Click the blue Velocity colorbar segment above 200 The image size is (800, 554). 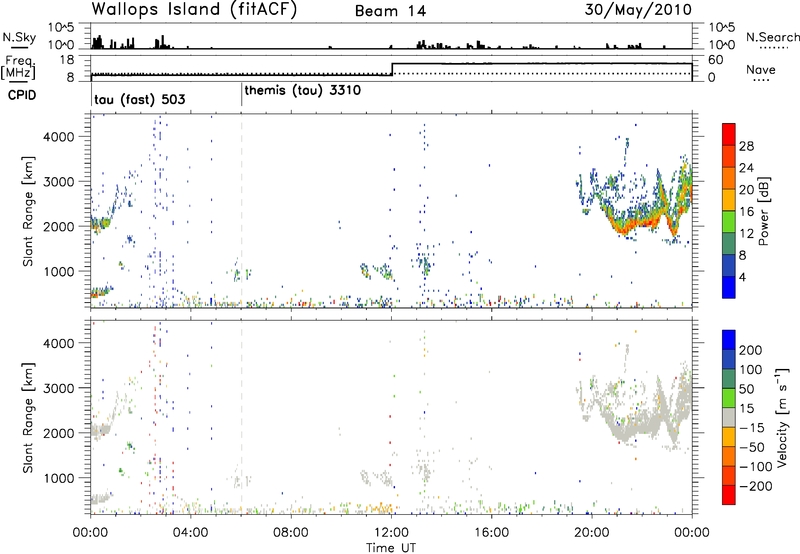[729, 340]
